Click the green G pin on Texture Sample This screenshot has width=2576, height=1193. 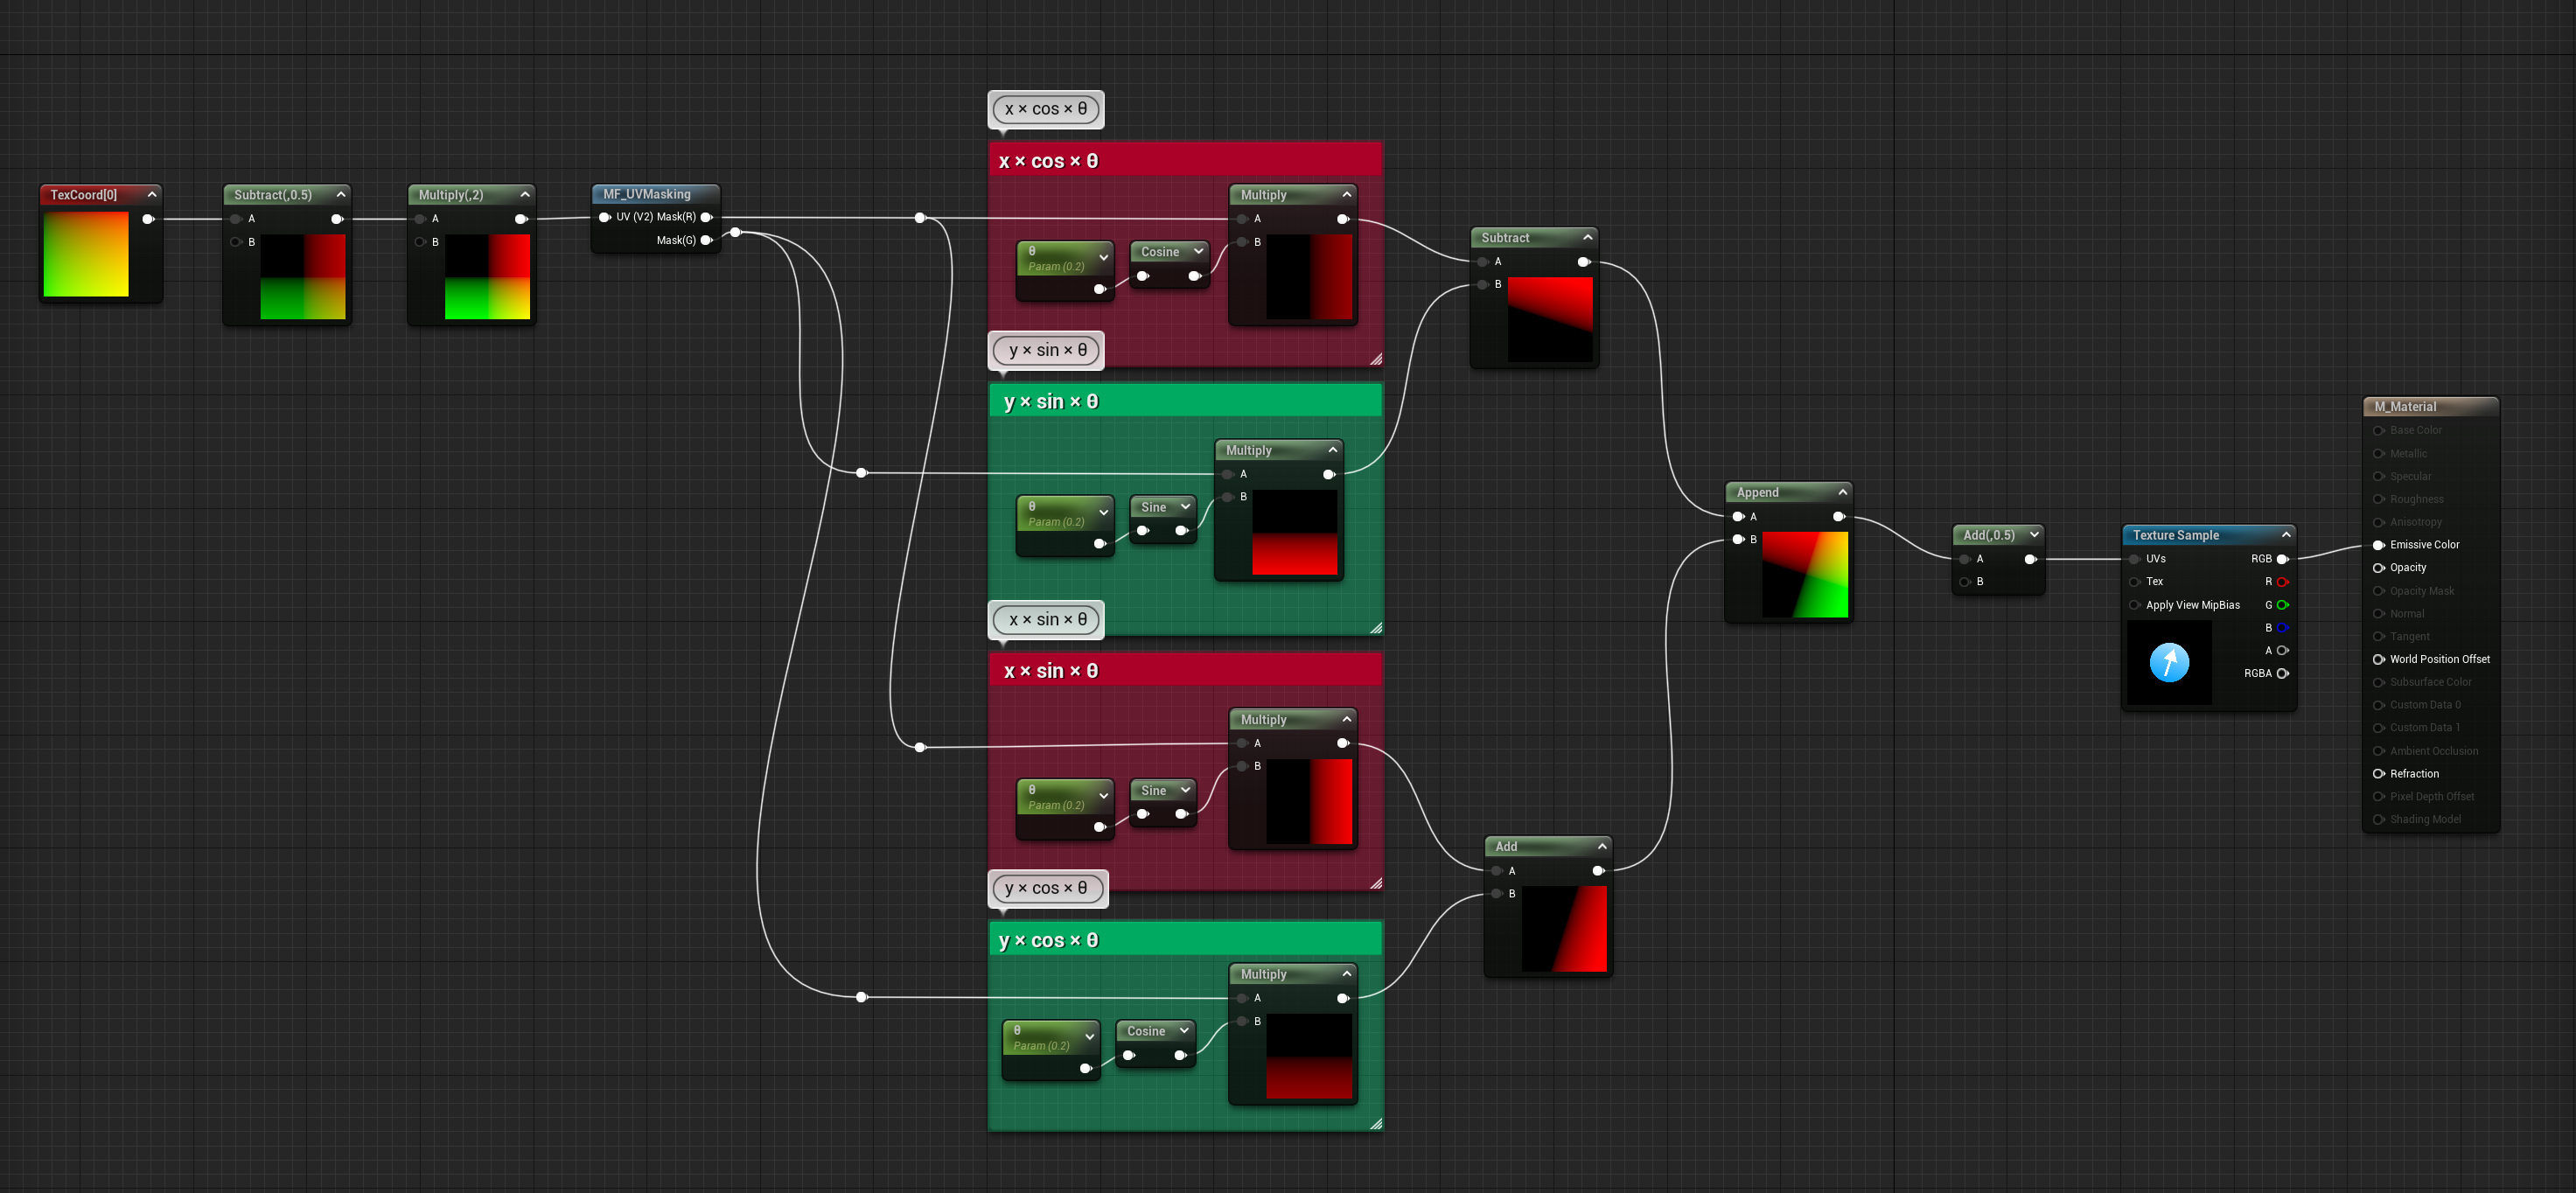click(x=2282, y=605)
